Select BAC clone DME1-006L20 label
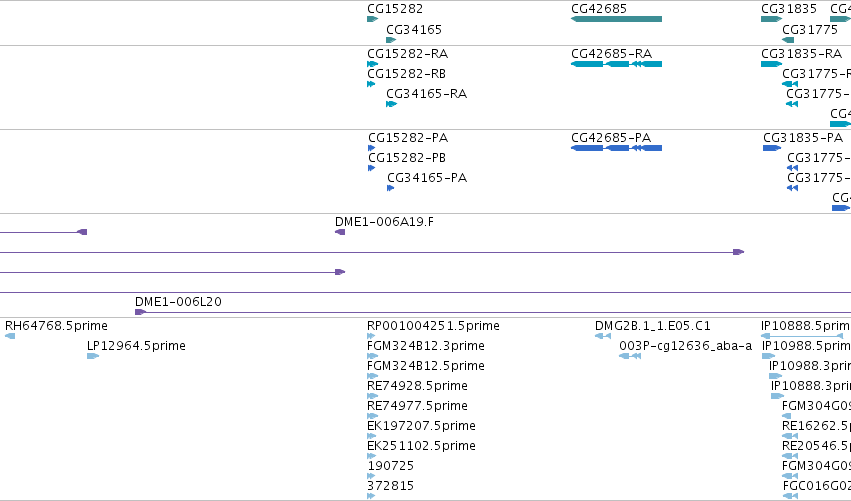The image size is (851, 501). pyautogui.click(x=179, y=302)
